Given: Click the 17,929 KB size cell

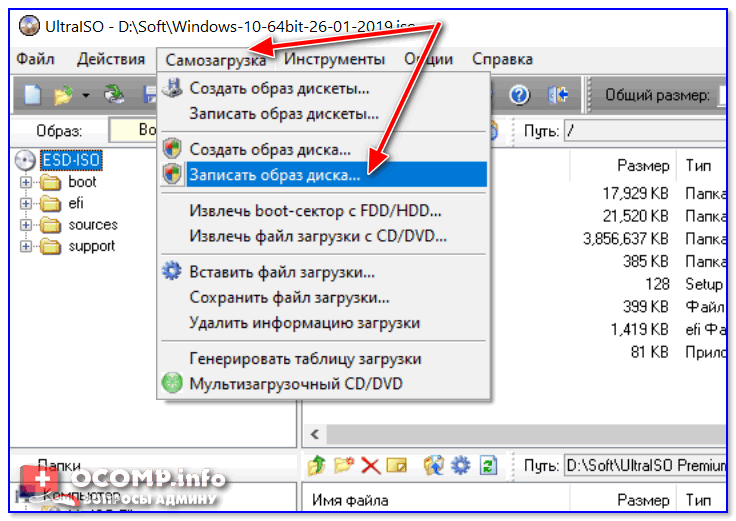Looking at the screenshot, I should [x=636, y=193].
